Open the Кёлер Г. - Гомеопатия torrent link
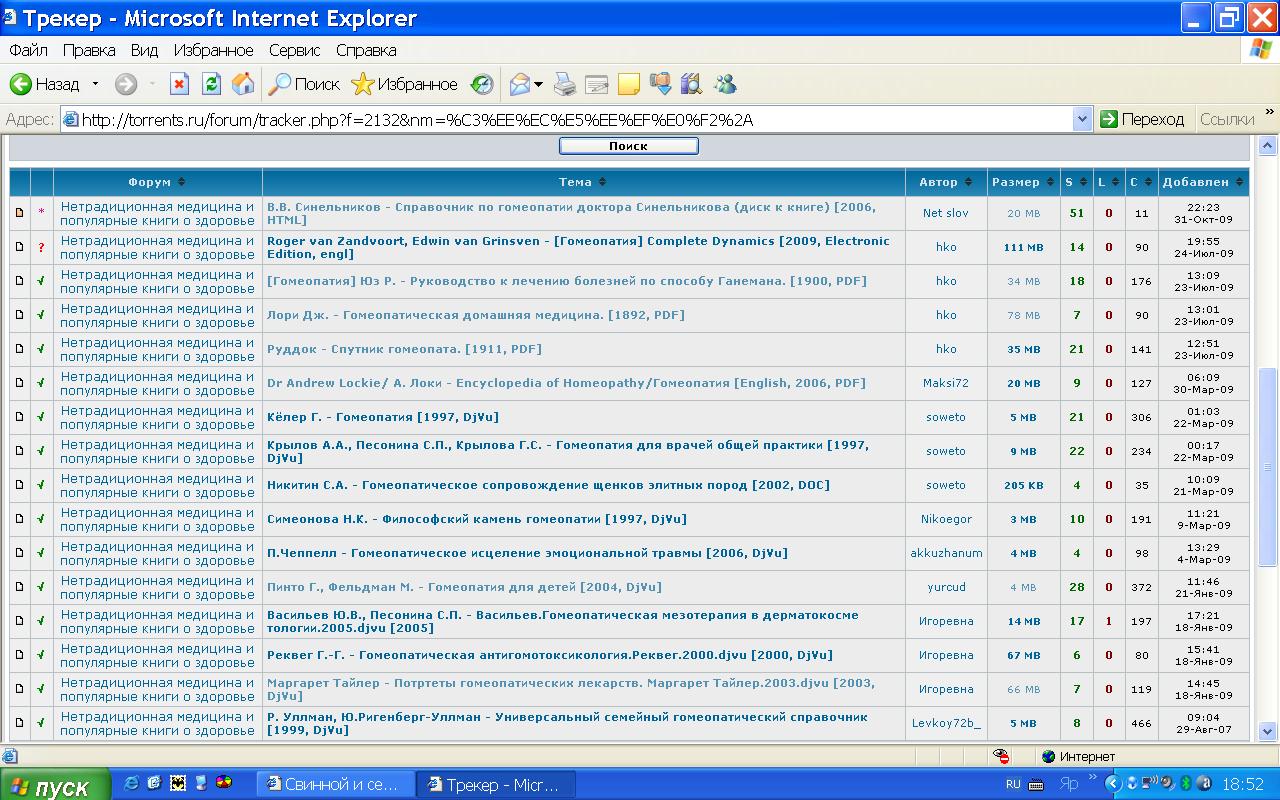The height and width of the screenshot is (800, 1280). [382, 417]
